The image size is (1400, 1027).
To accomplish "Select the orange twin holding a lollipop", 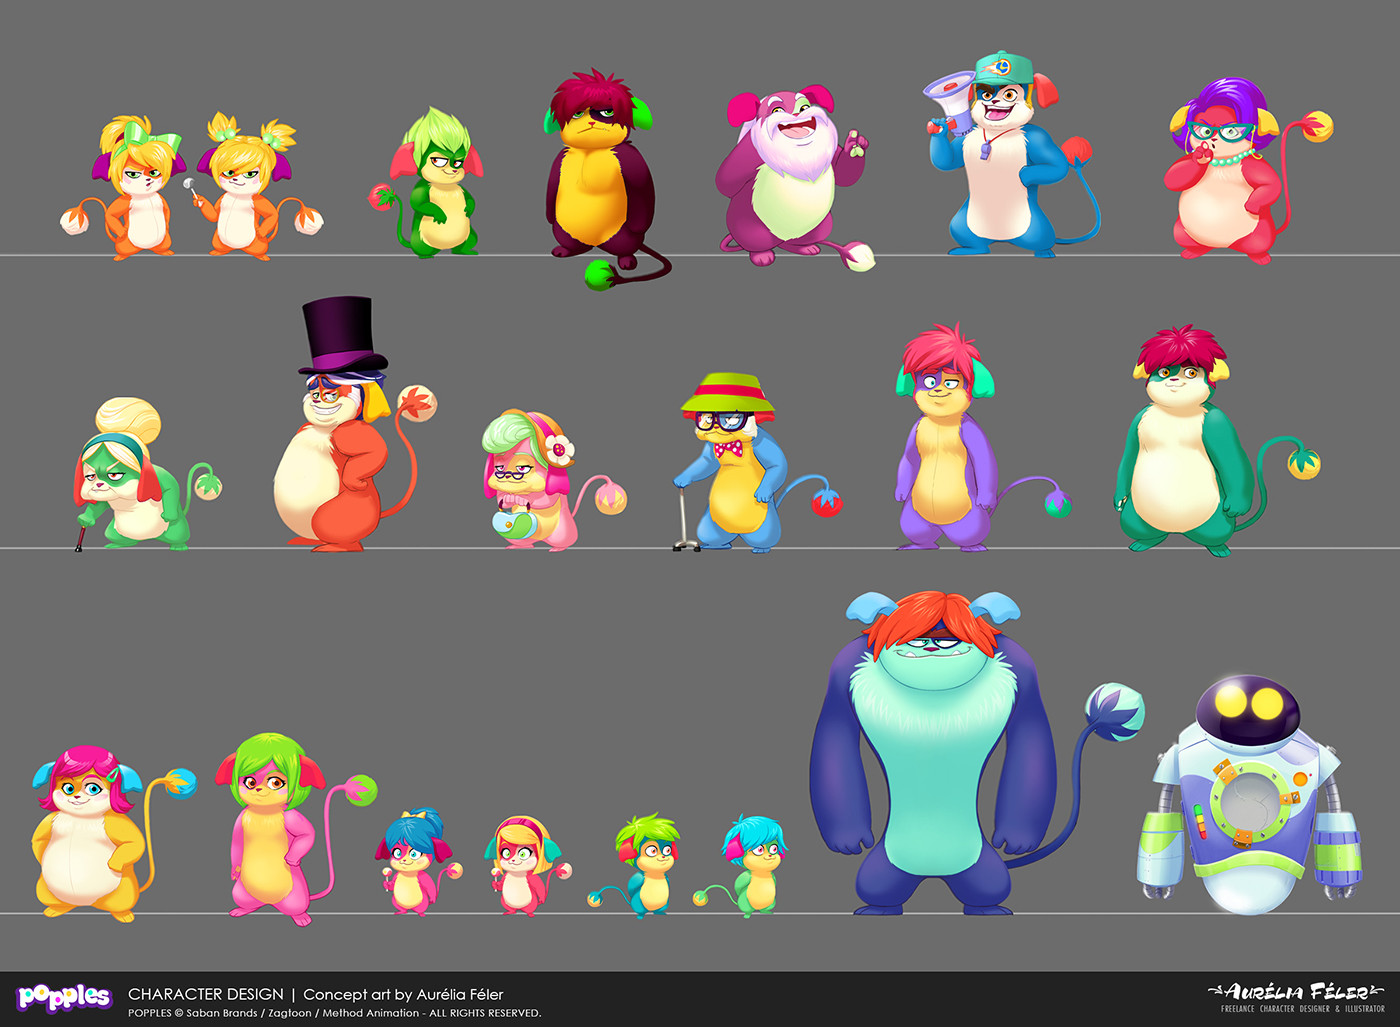I will coord(252,187).
